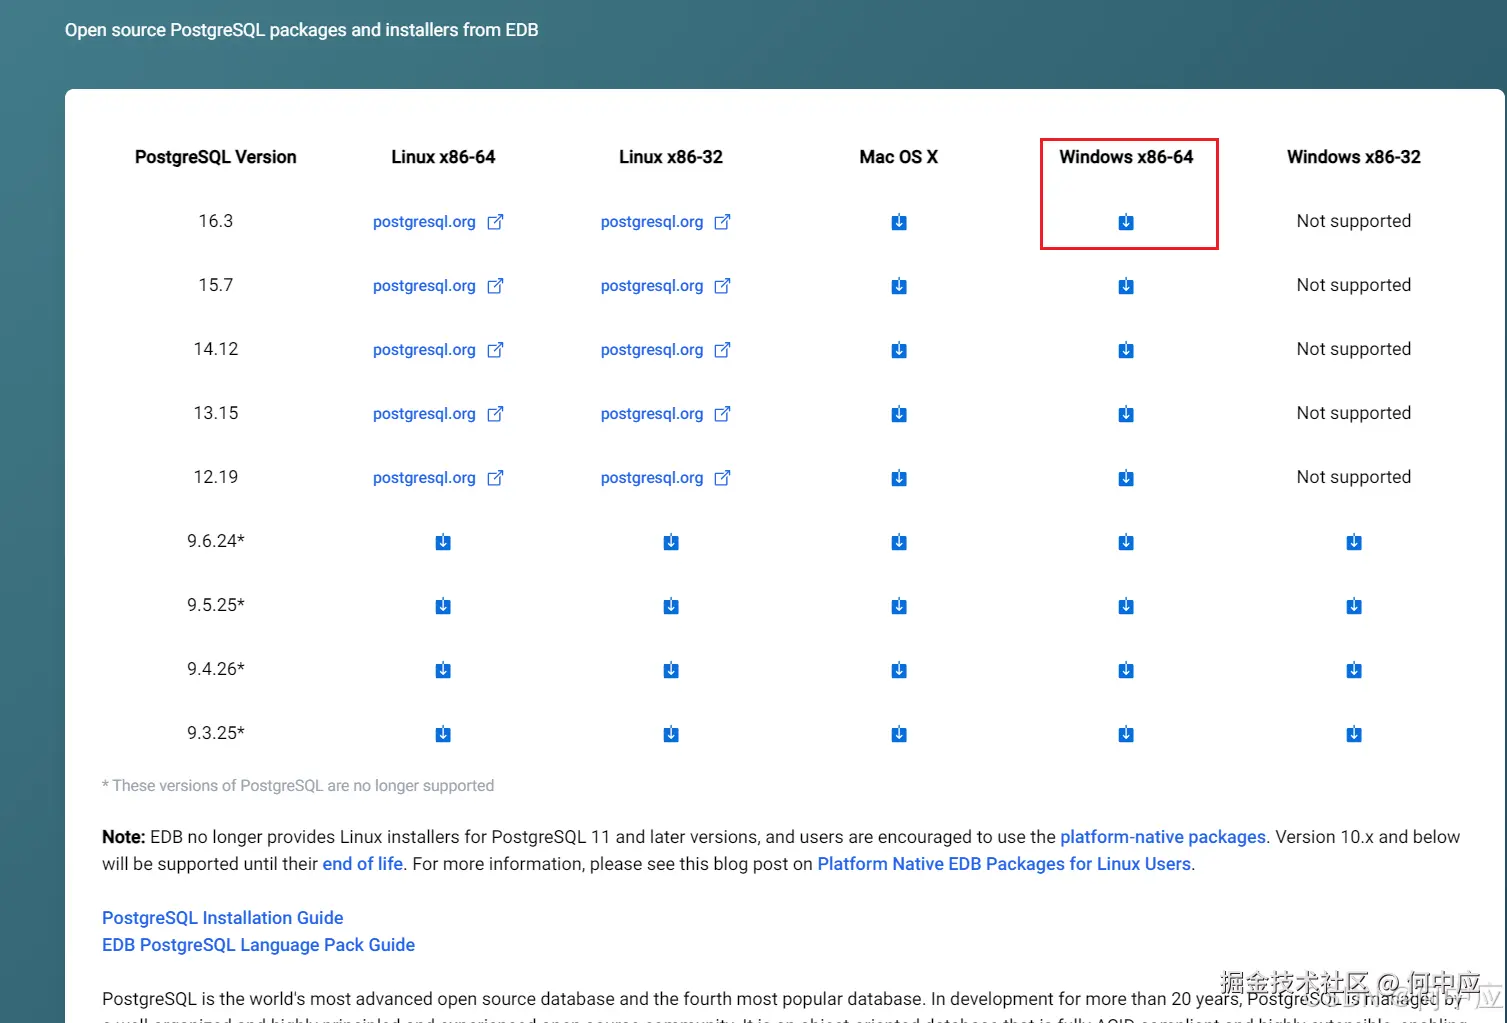Image resolution: width=1507 pixels, height=1023 pixels.
Task: Open postgresql.org link for 14.12 Linux x86-64
Action: [438, 350]
